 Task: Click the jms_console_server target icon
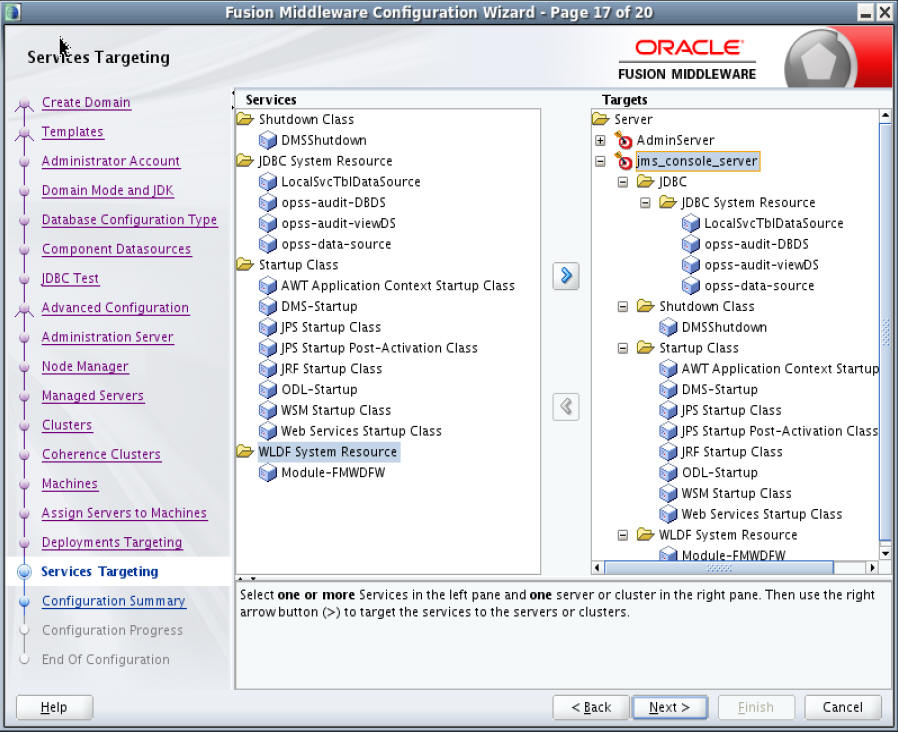coord(623,161)
